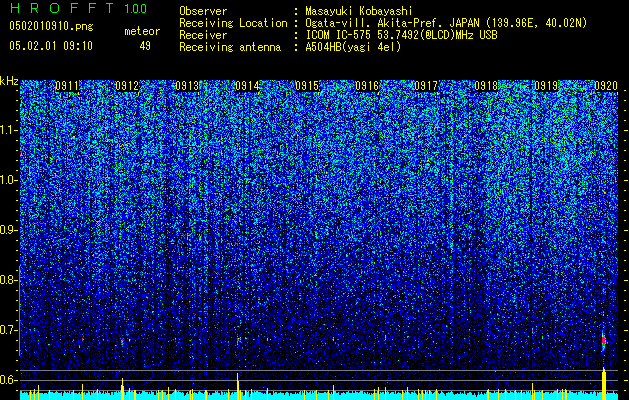Click the HROFFT 1.0.0 title text
Viewport: 629px width, 400px height.
point(78,8)
